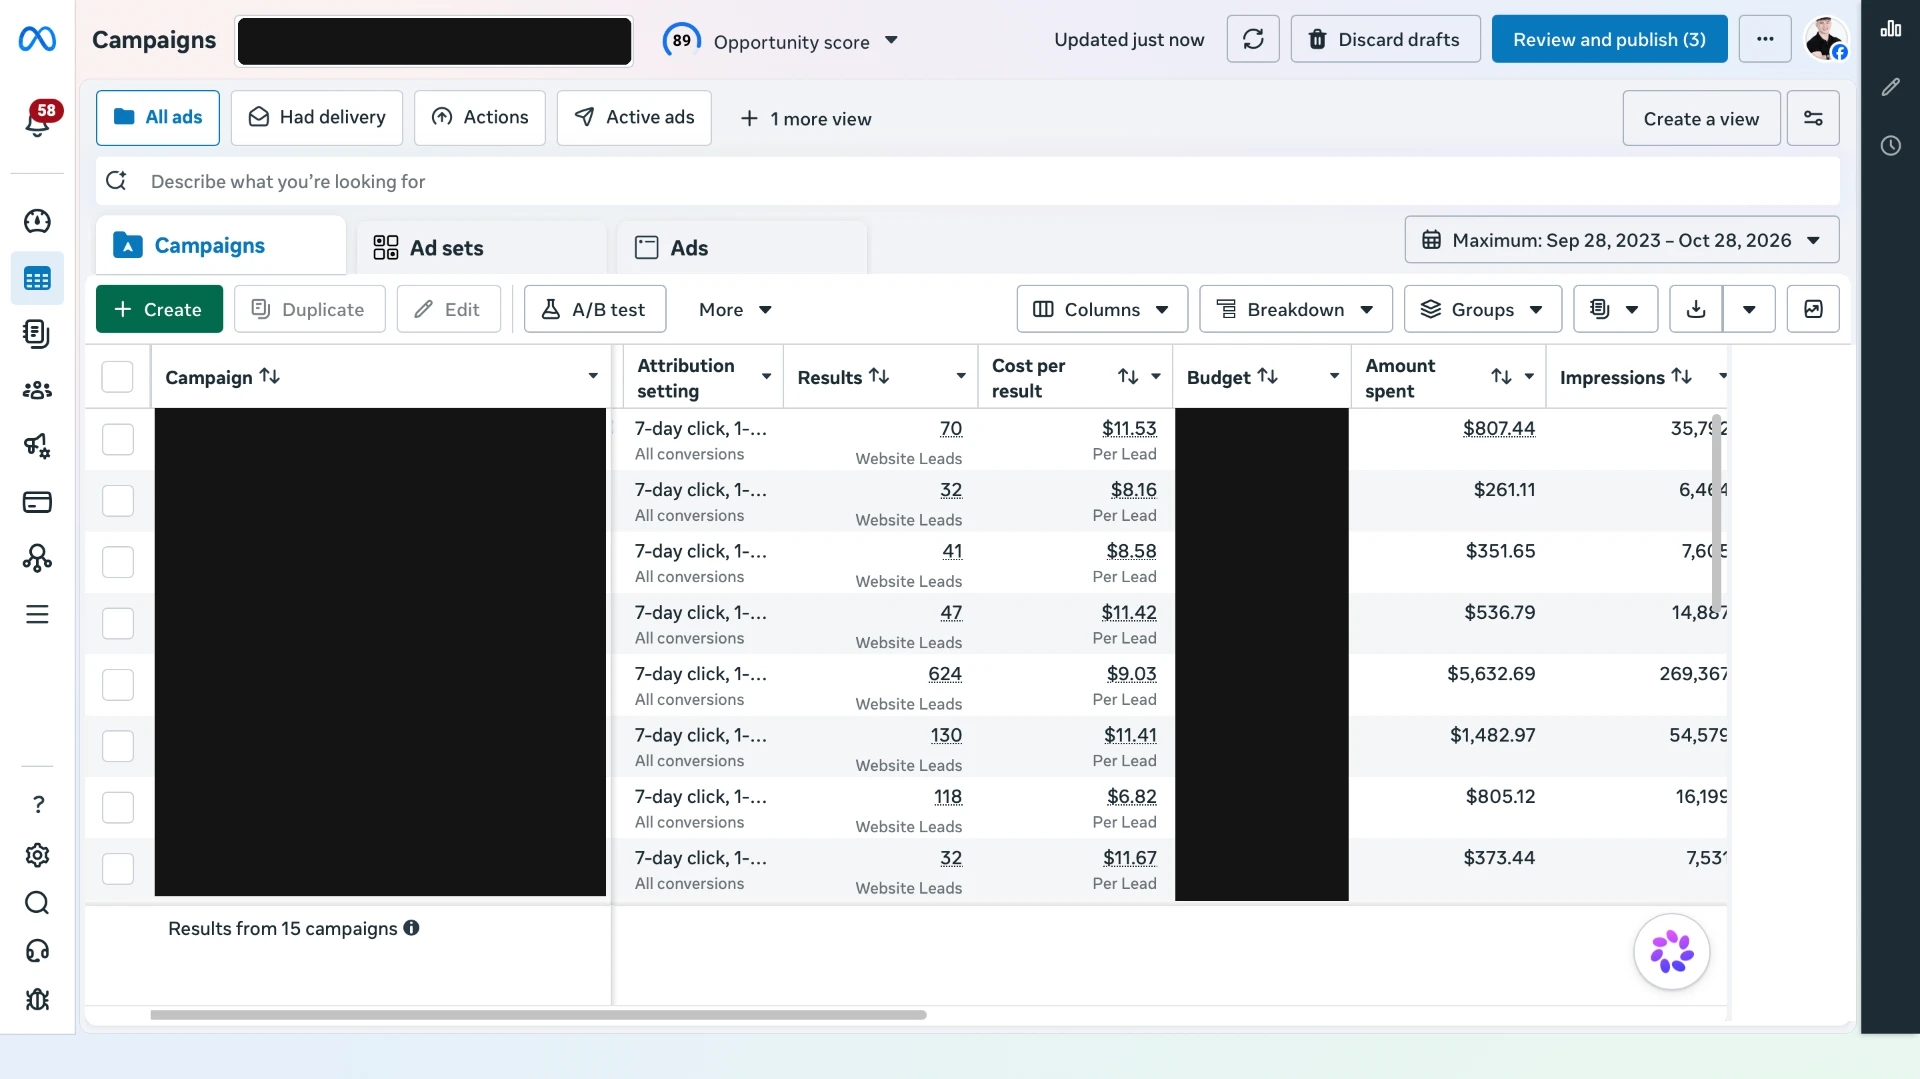
Task: Switch to the Ad sets tab
Action: (481, 247)
